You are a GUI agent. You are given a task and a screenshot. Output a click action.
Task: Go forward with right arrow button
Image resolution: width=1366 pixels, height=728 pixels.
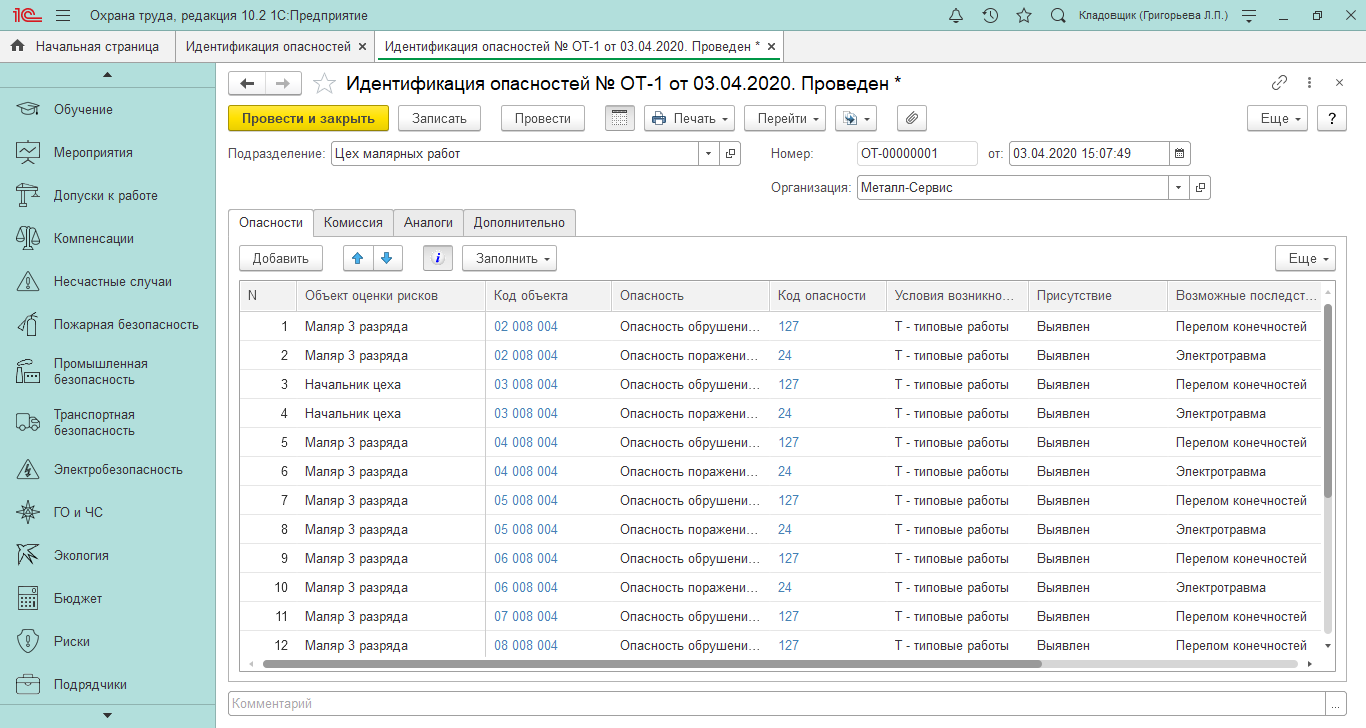tap(283, 84)
